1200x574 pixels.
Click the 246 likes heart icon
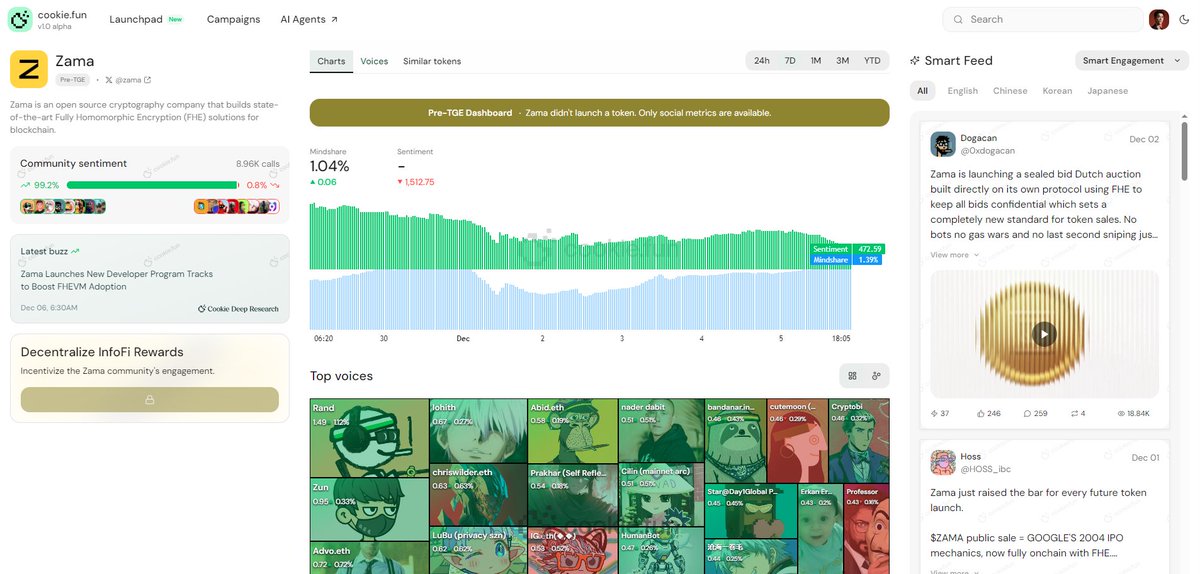pos(980,413)
